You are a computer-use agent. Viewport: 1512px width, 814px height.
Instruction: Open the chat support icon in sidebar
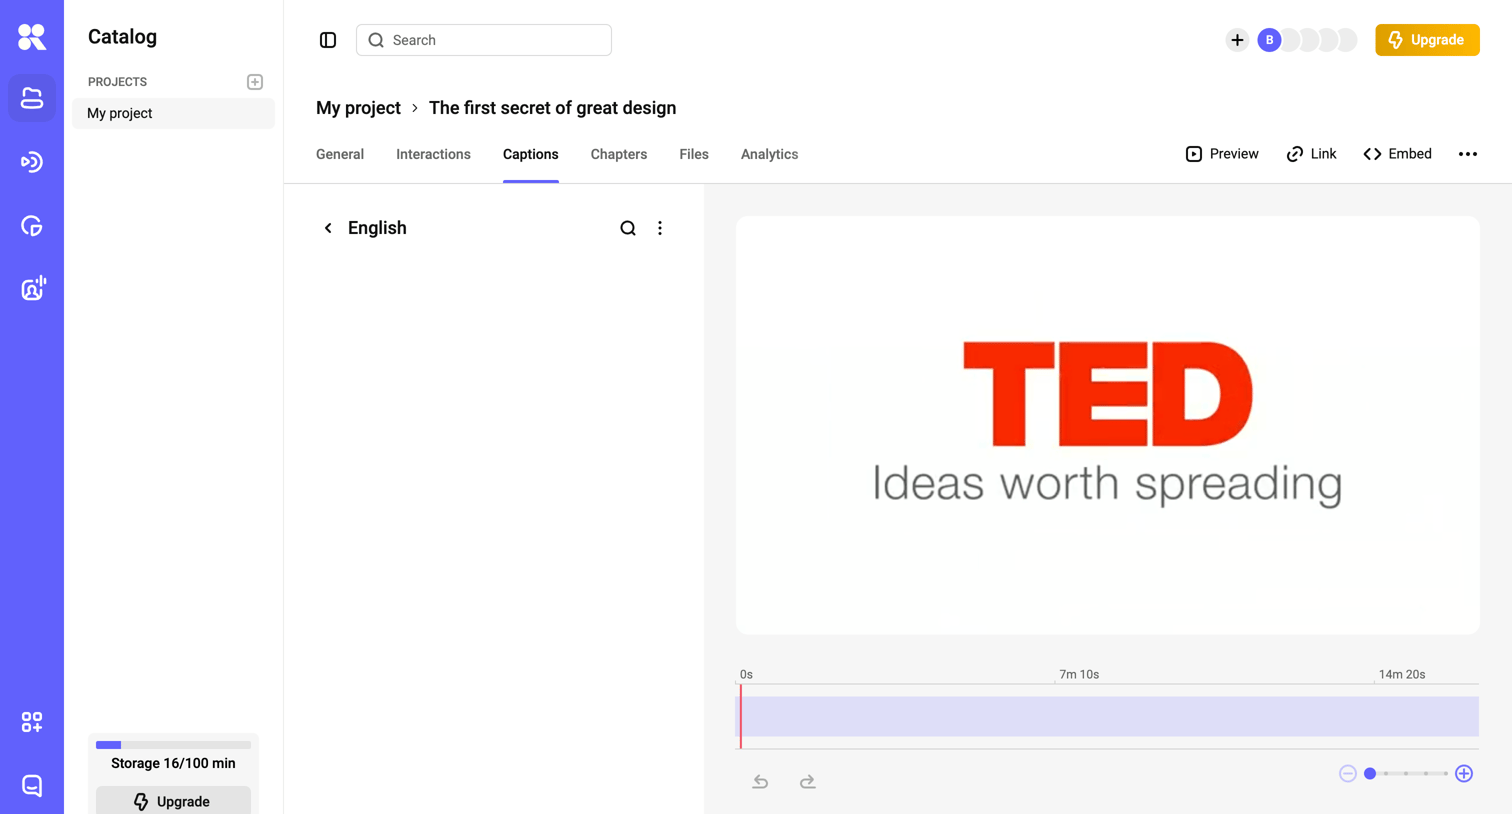pyautogui.click(x=32, y=786)
